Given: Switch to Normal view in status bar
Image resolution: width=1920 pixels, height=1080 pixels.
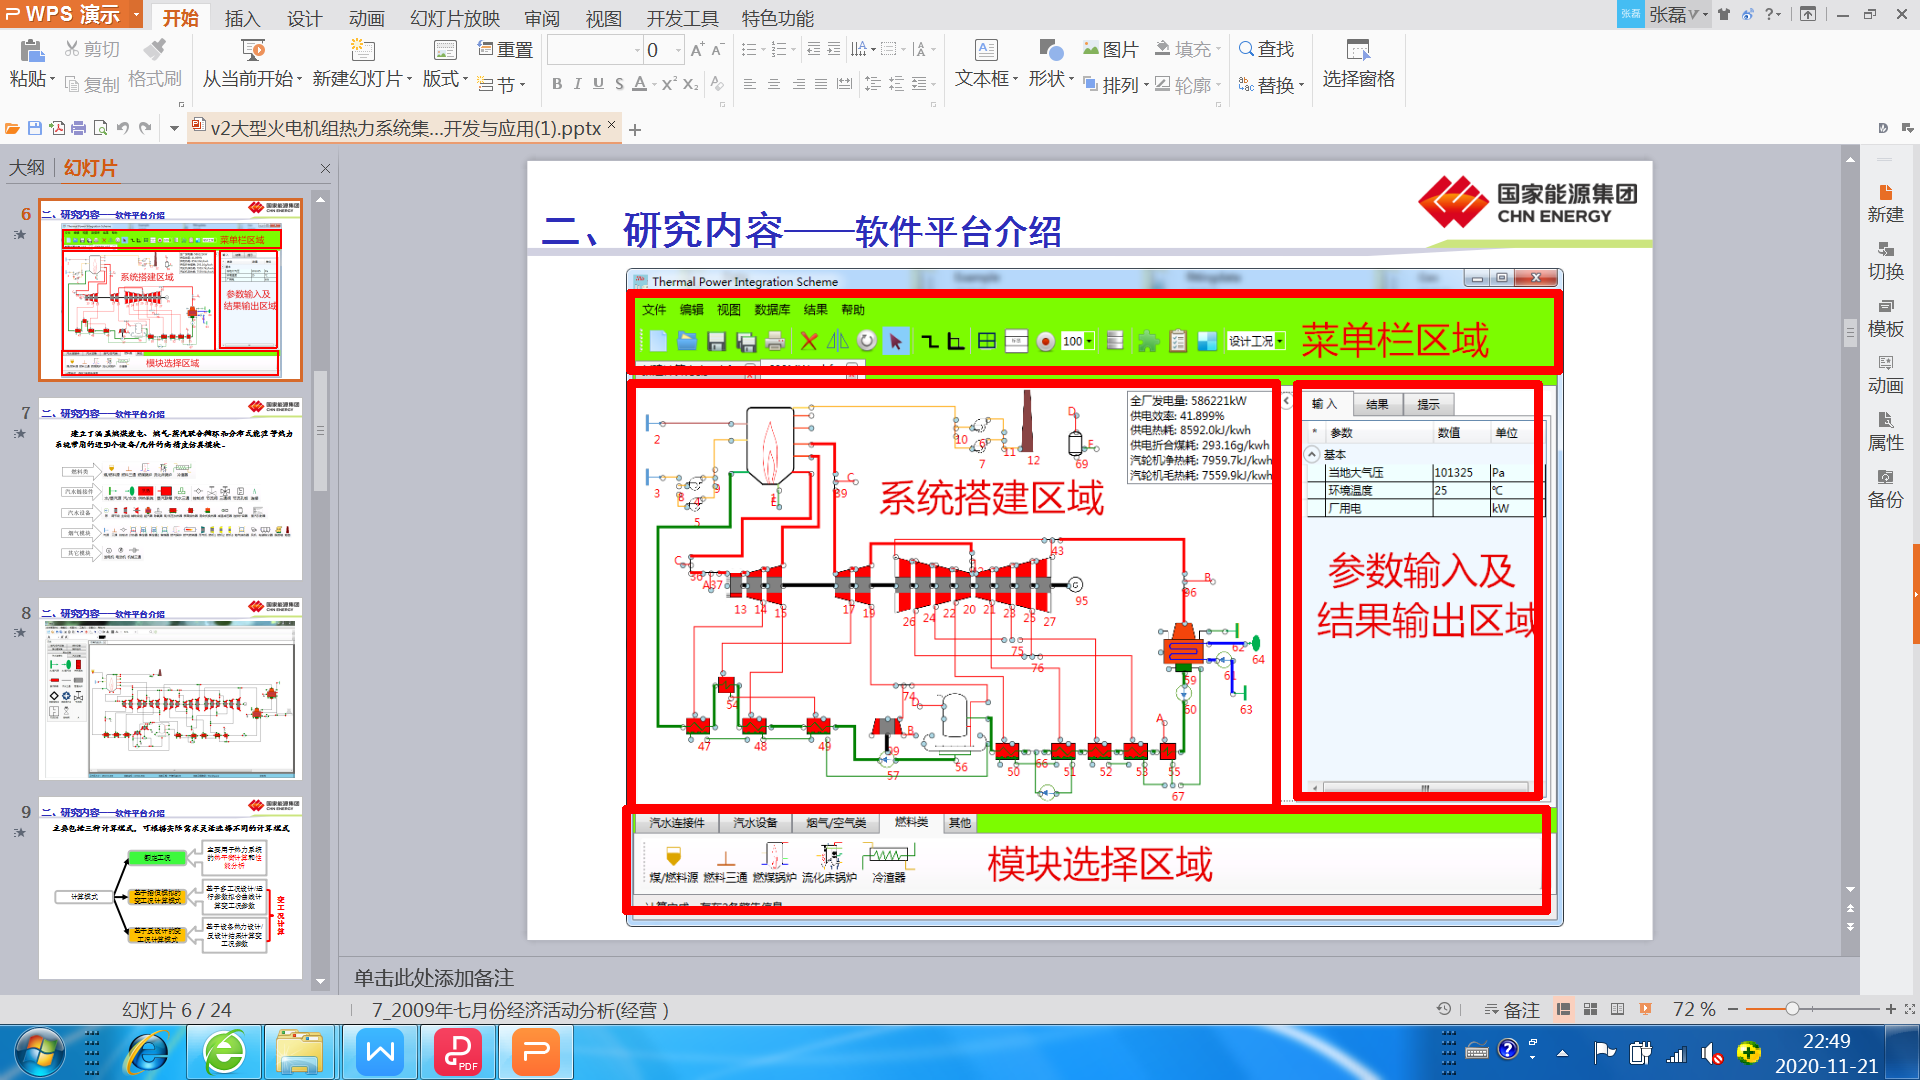Looking at the screenshot, I should tap(1563, 1009).
